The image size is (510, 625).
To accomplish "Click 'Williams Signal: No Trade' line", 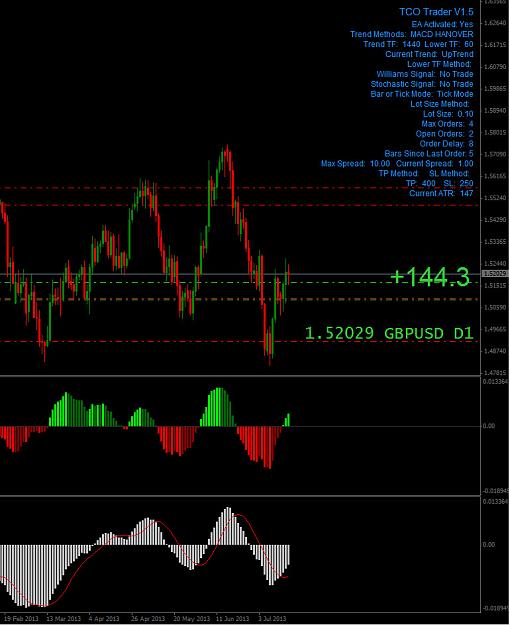I will [x=425, y=74].
